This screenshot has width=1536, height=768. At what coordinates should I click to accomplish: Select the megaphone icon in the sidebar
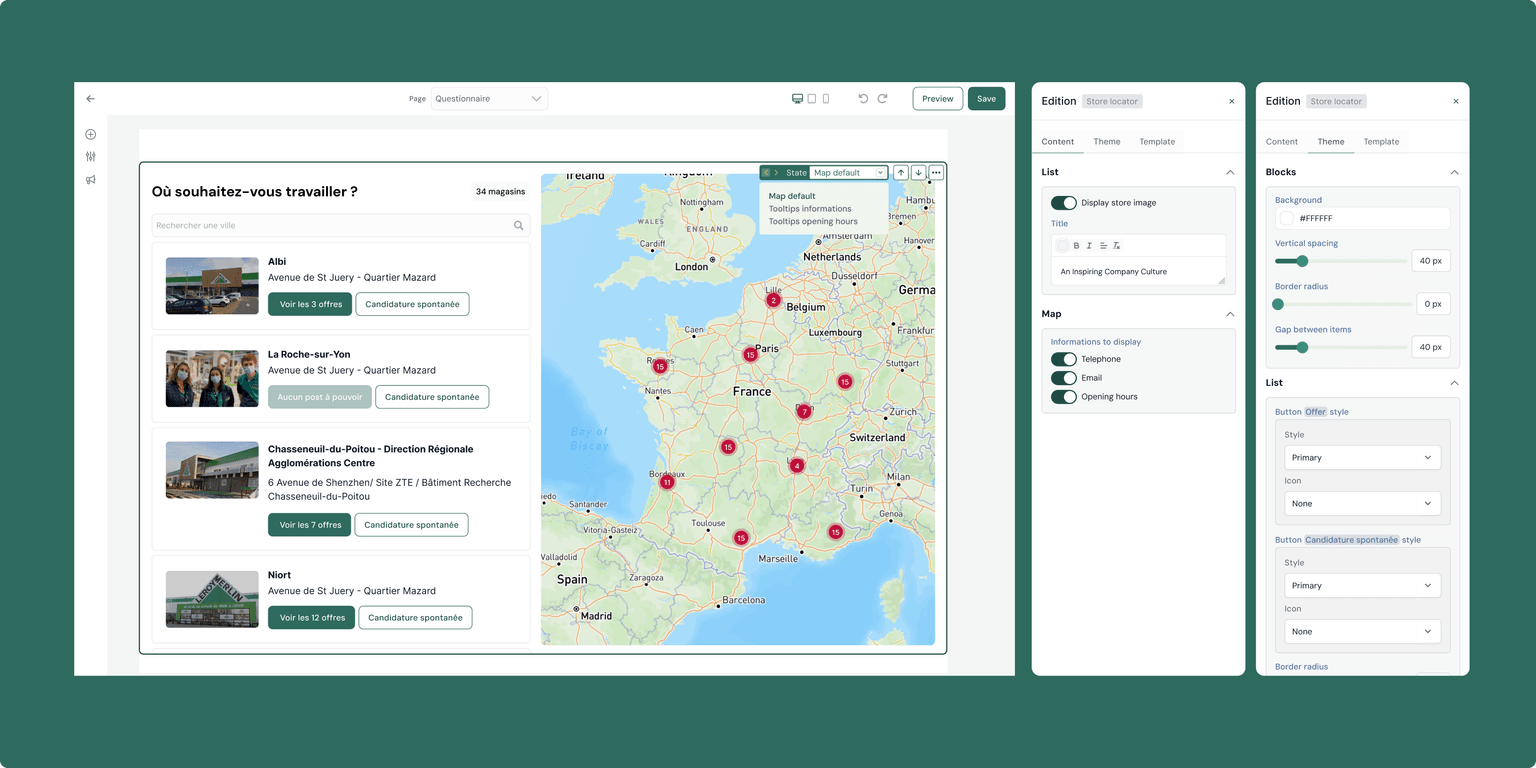(90, 179)
